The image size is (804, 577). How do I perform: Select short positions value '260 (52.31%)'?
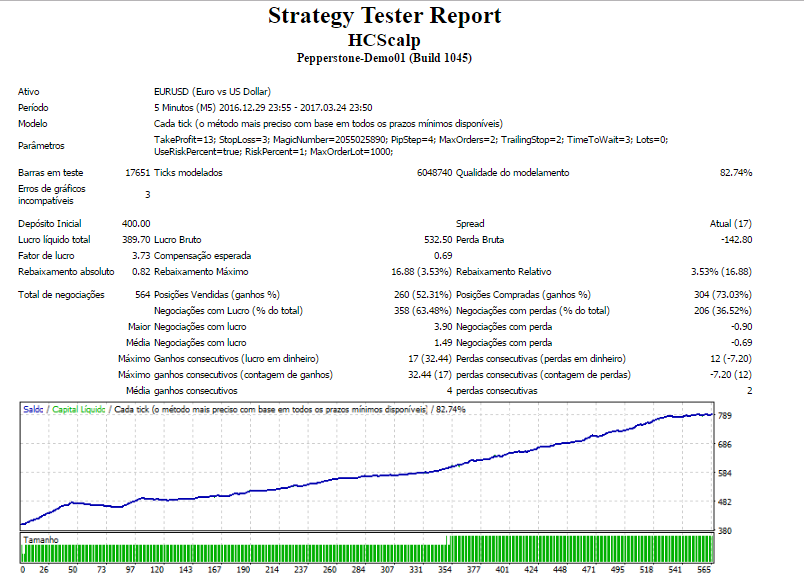423,295
